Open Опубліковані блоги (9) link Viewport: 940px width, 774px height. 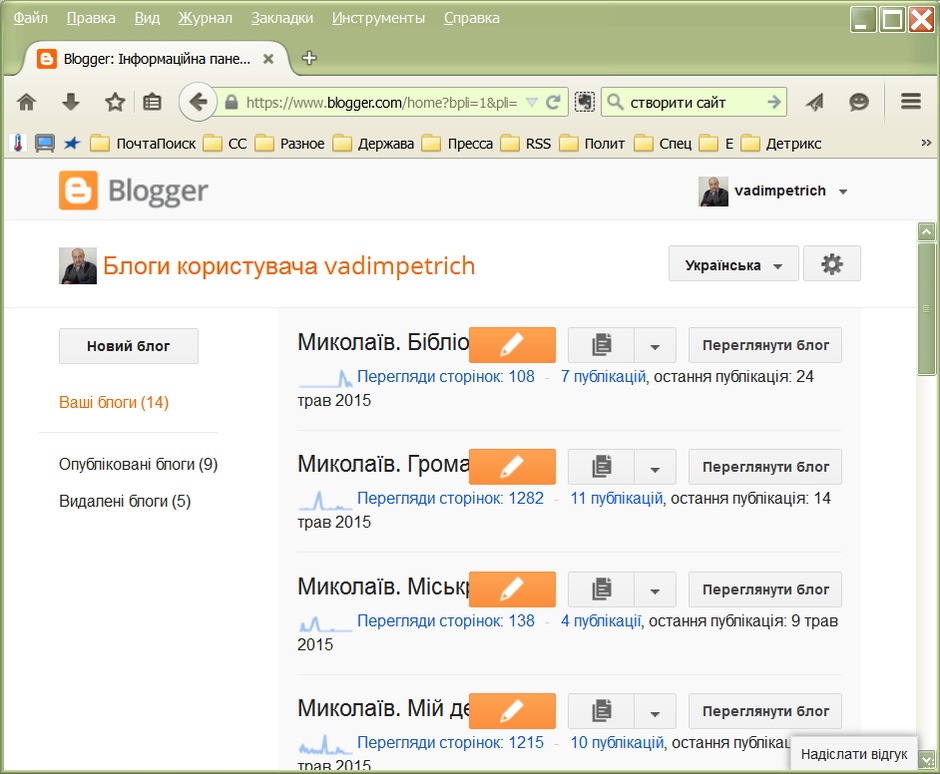[138, 465]
